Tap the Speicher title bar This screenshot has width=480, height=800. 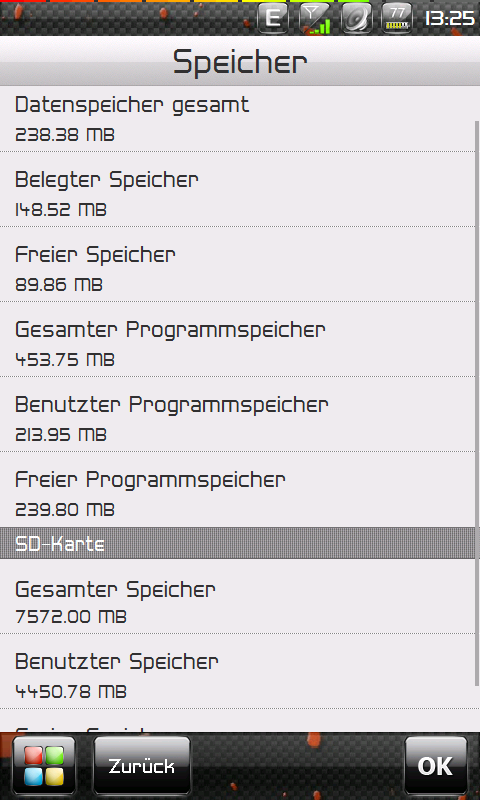point(240,61)
